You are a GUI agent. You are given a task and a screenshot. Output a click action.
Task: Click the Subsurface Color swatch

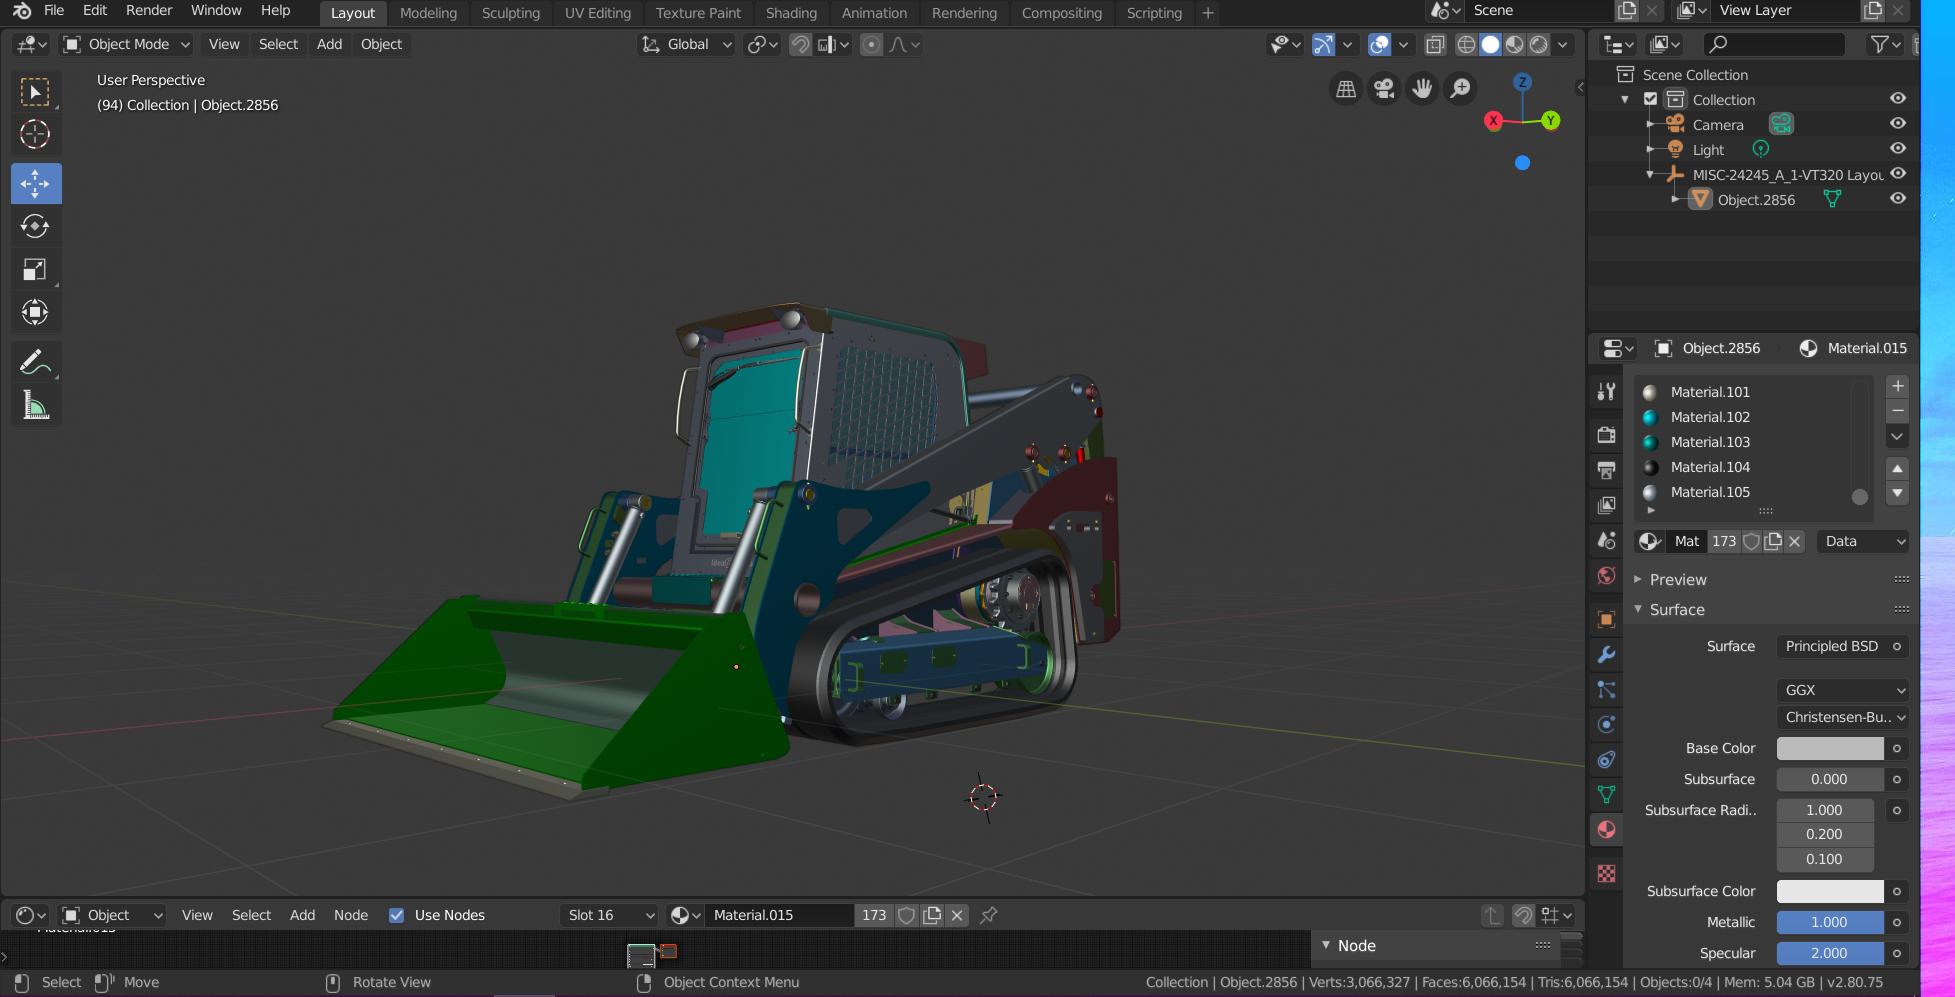click(x=1830, y=891)
